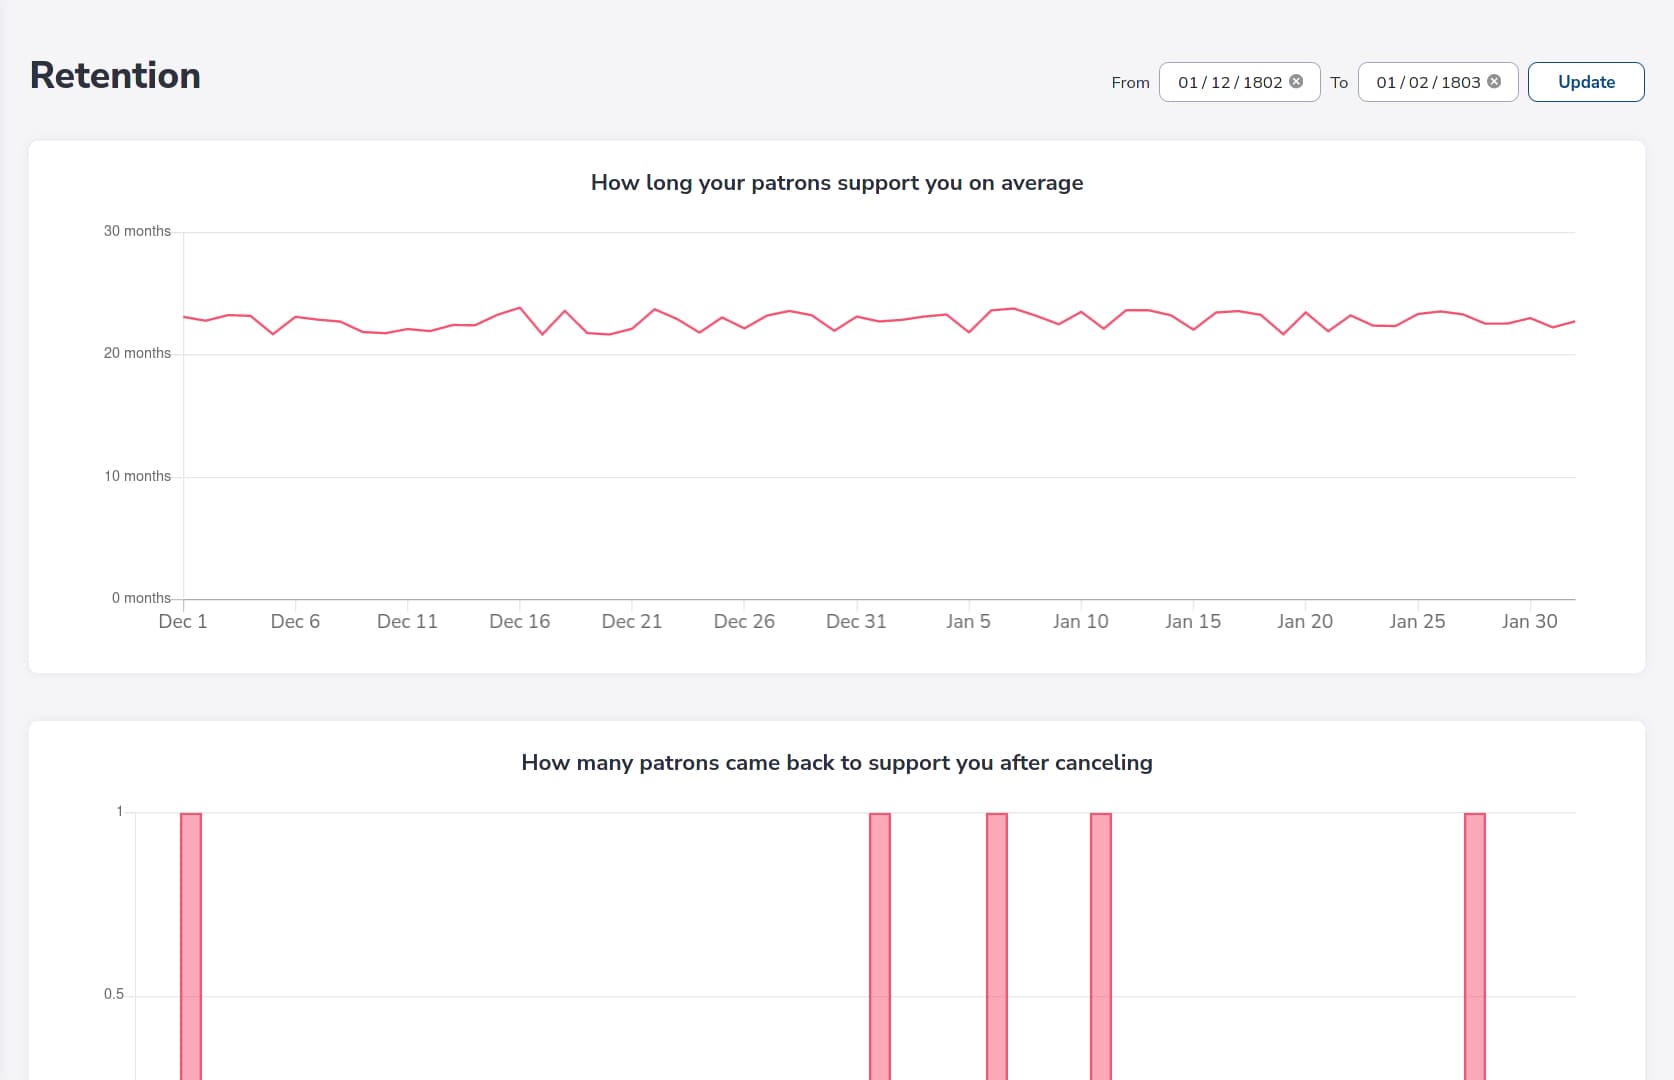Click the Dec 31 x-axis label

tap(856, 621)
